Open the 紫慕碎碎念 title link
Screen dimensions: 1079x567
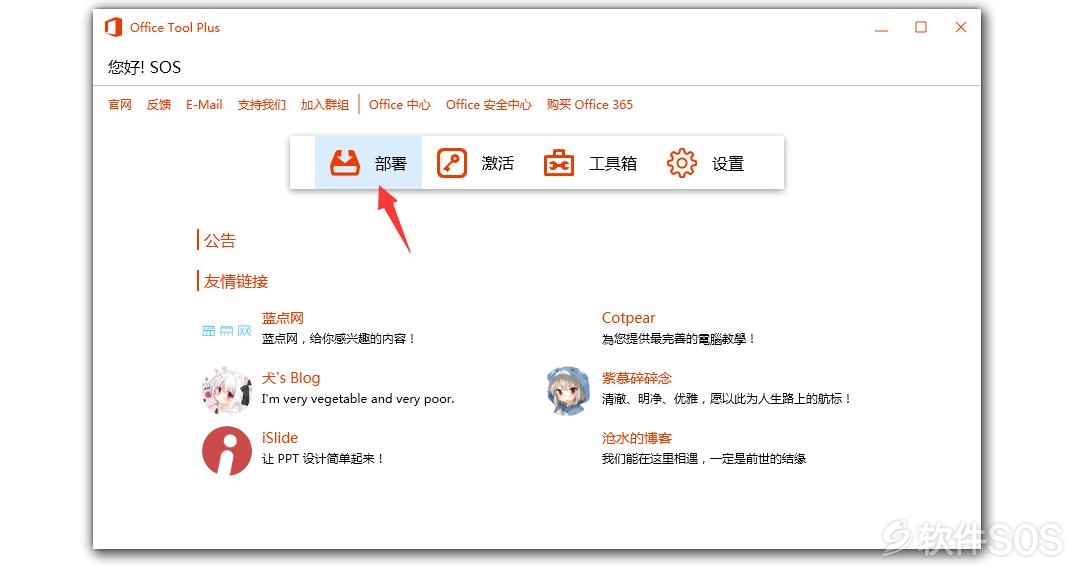[x=637, y=378]
